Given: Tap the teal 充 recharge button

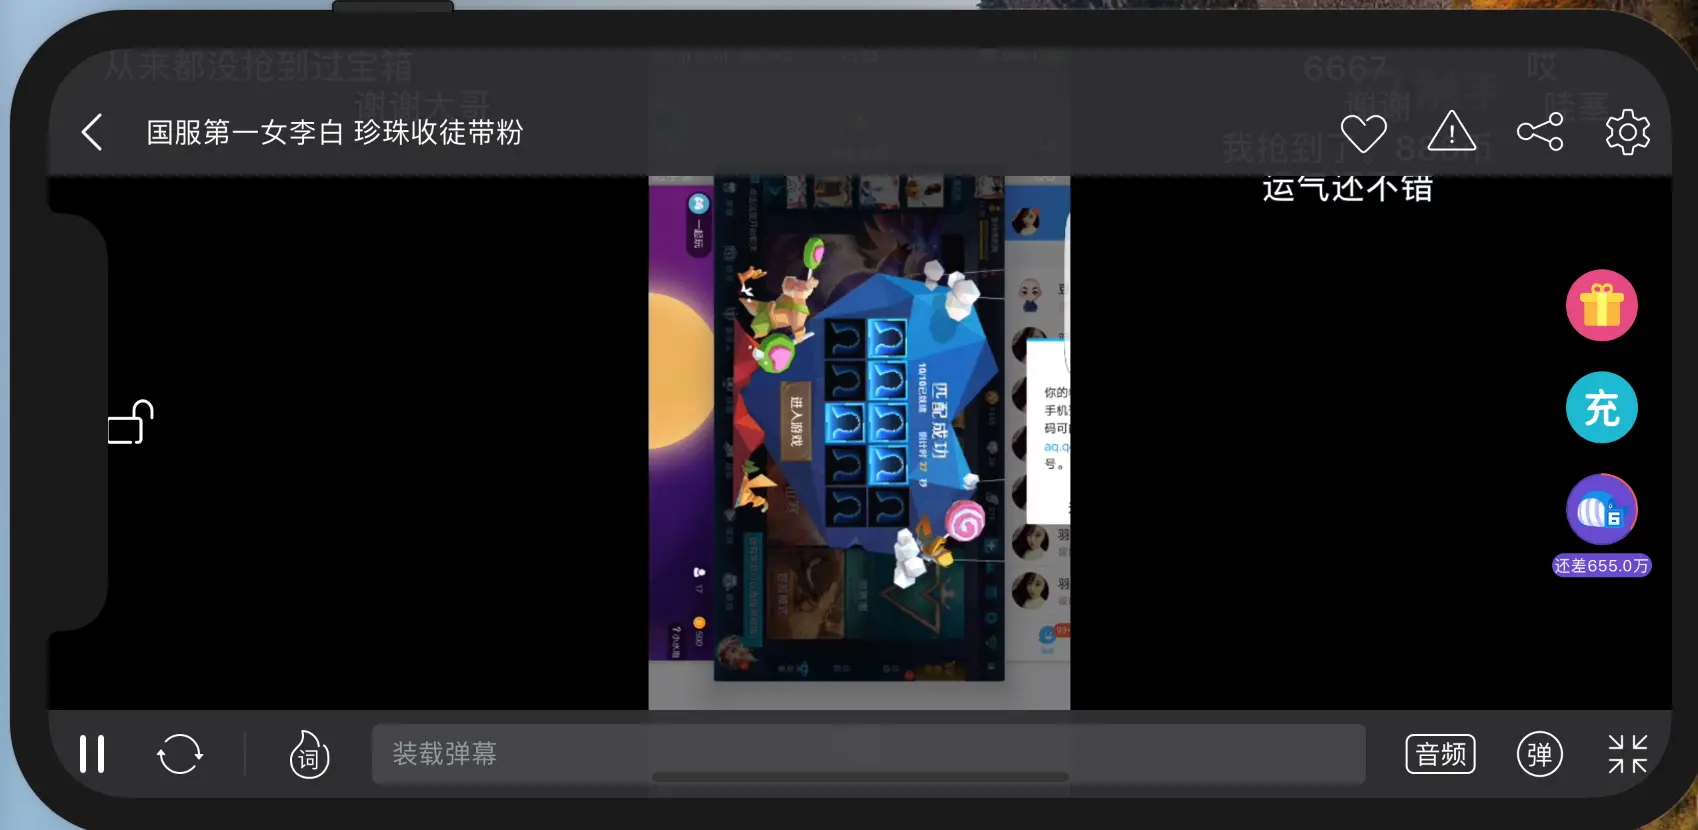Looking at the screenshot, I should pos(1602,407).
